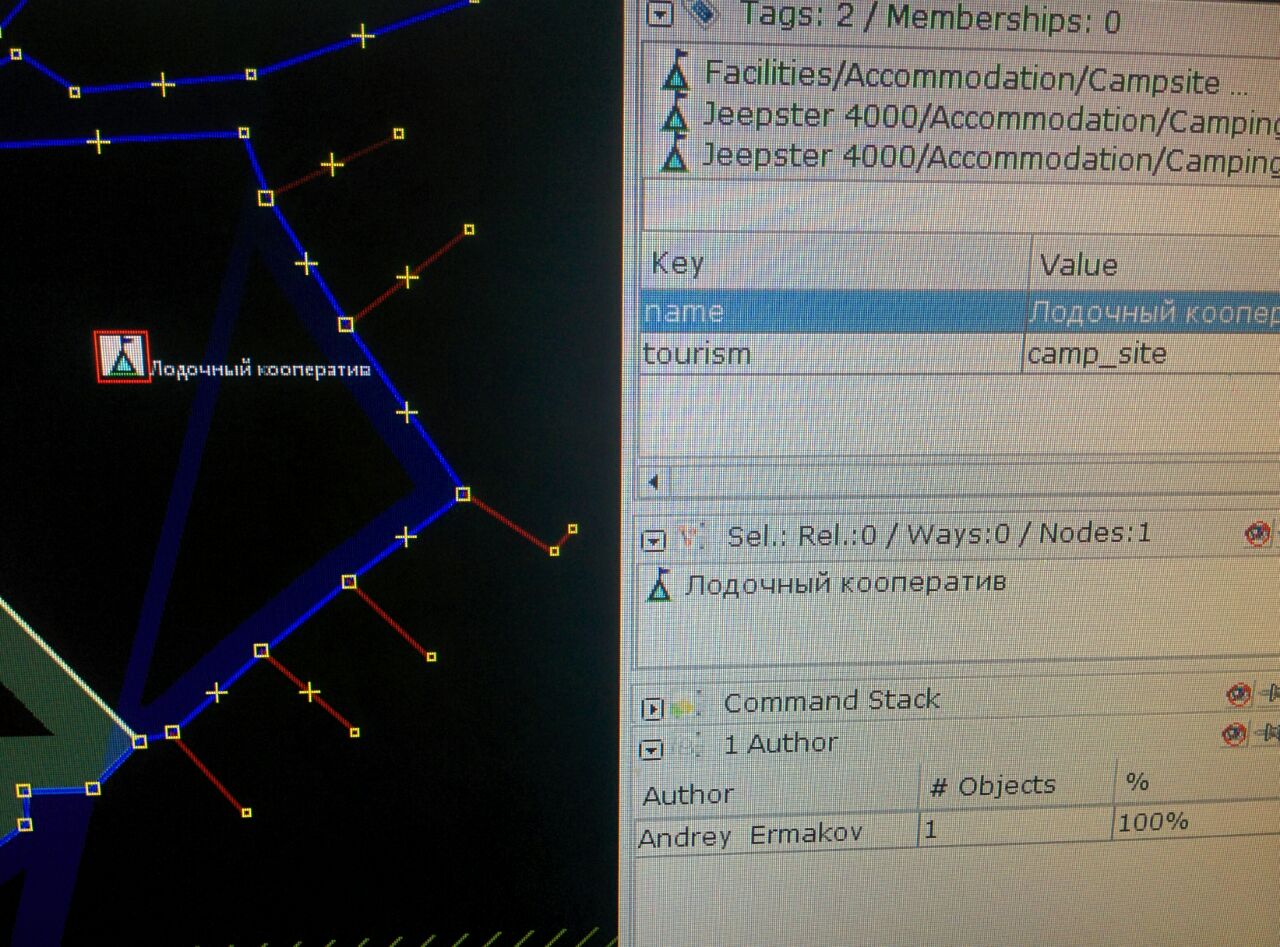1280x947 pixels.
Task: Collapse the 1 Author panel
Action: point(651,749)
